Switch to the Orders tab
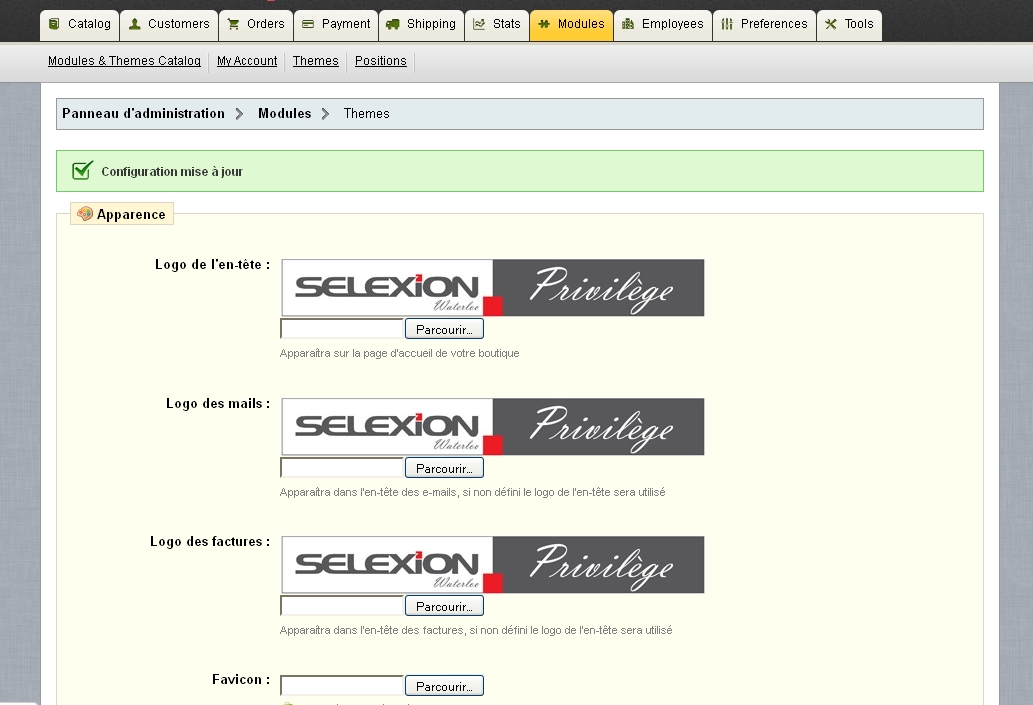 point(256,25)
